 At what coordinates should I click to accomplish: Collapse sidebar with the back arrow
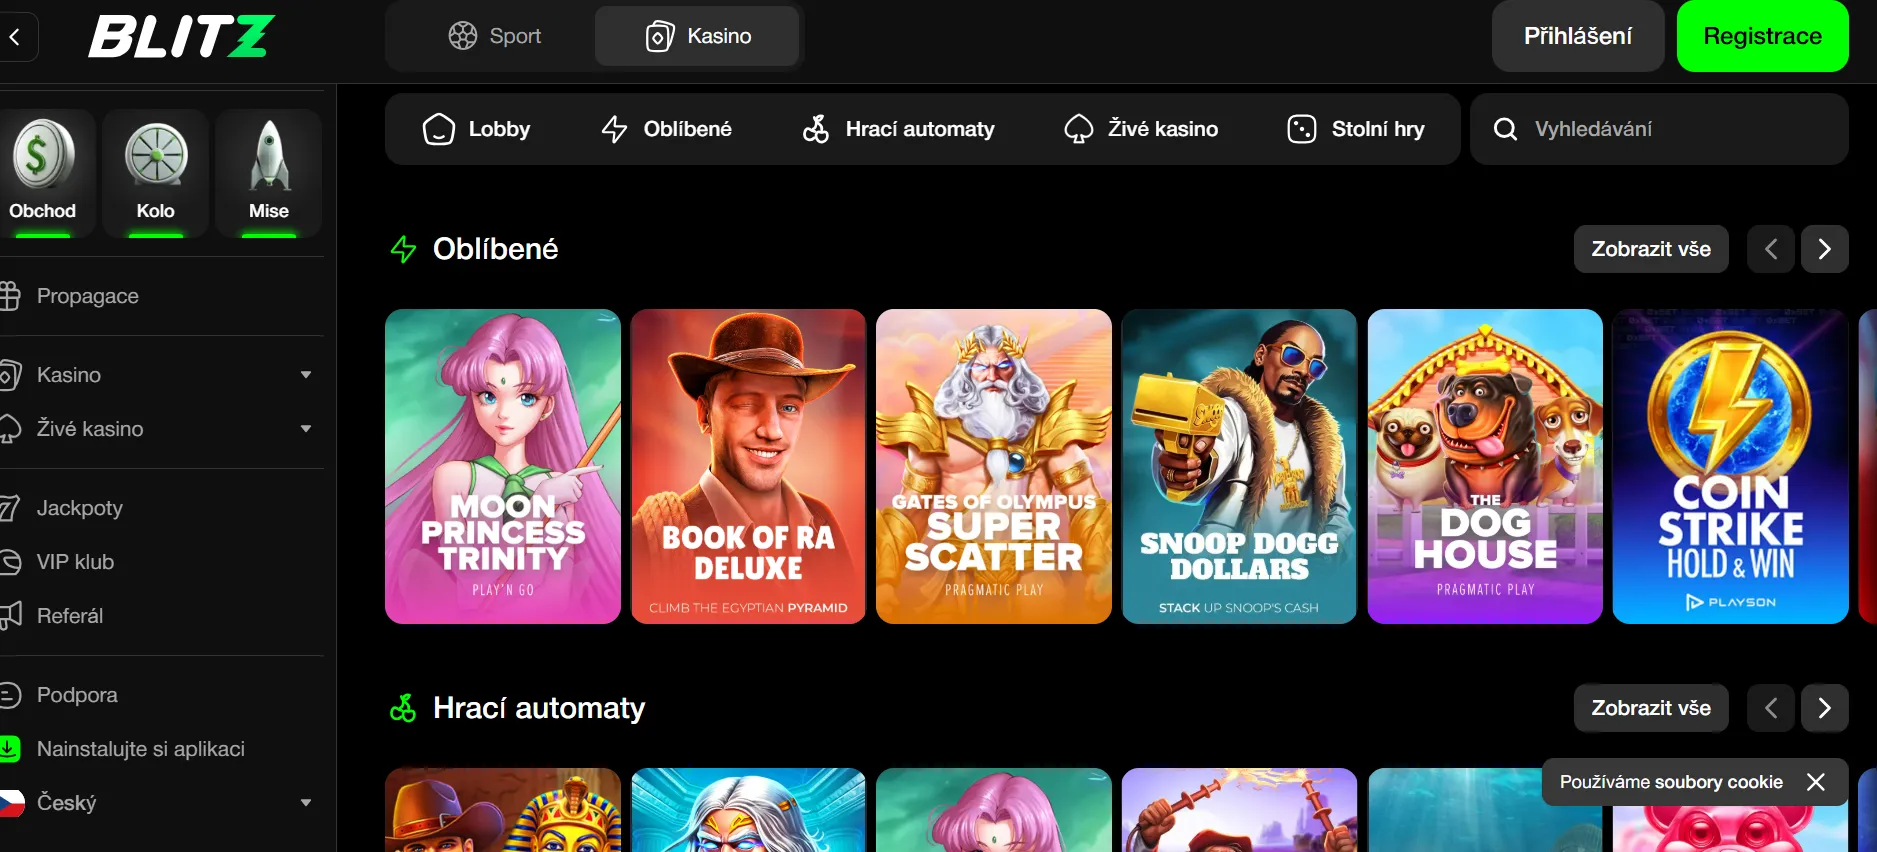point(15,37)
